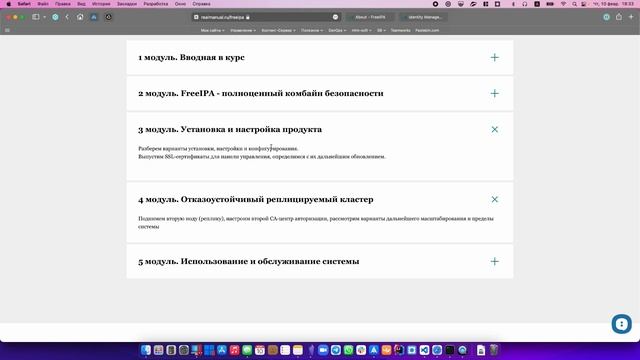The width and height of the screenshot is (640, 360).
Task: Open Launchpad from the Dock
Action: pos(158,350)
